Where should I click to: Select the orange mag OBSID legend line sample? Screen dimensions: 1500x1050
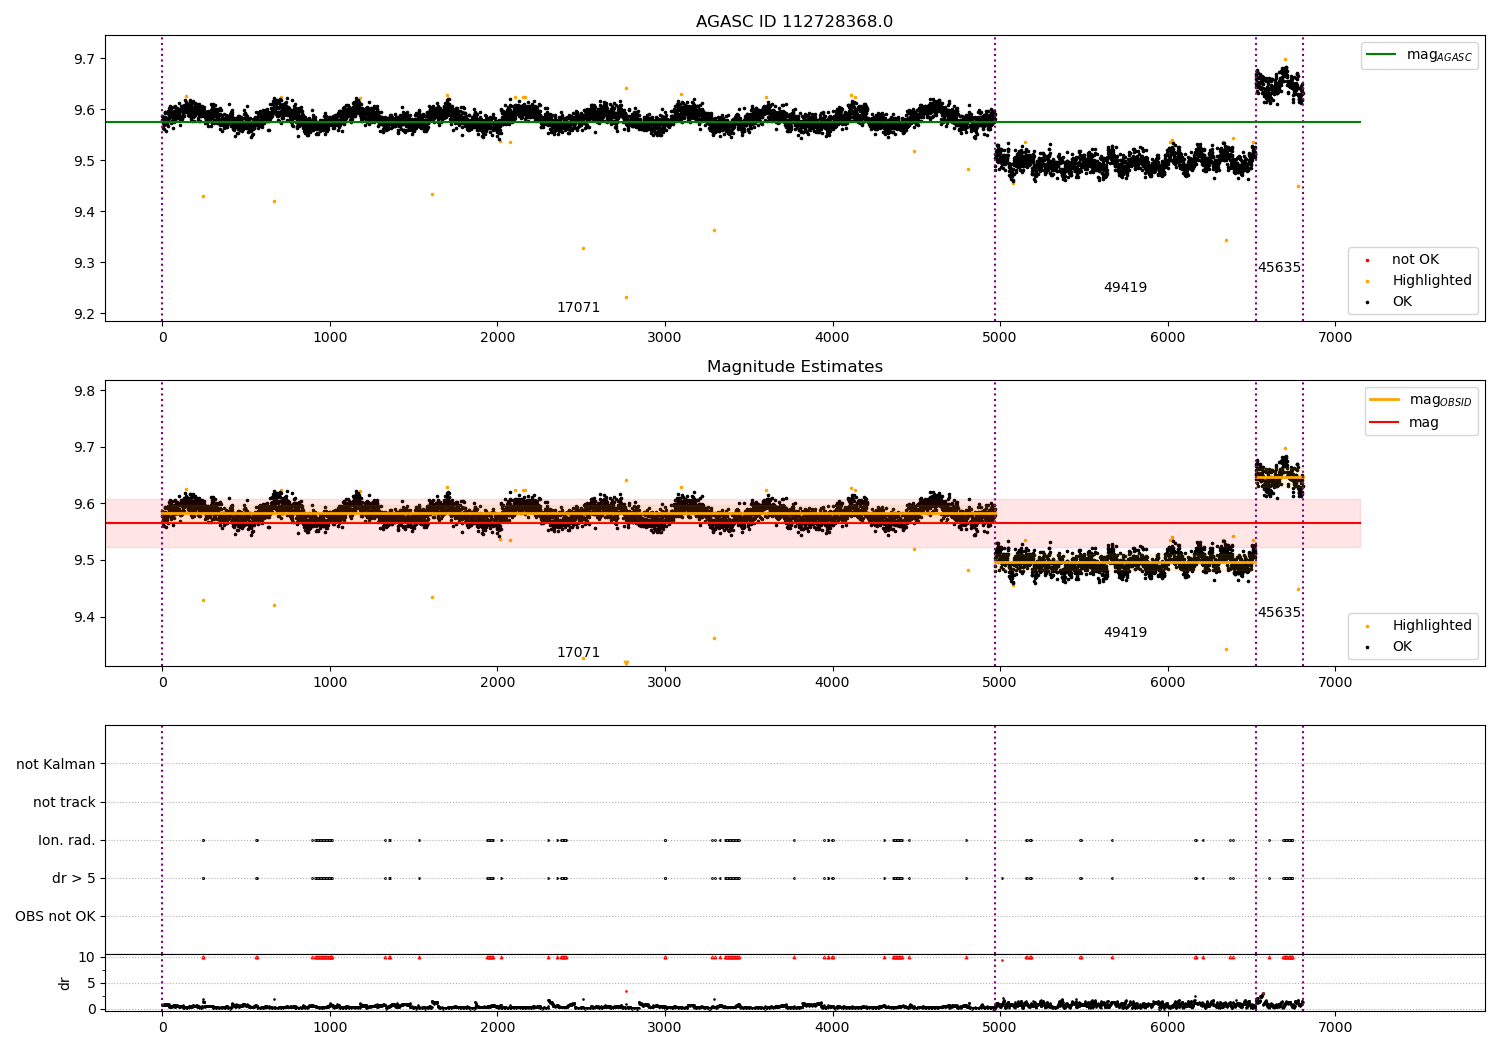click(1385, 400)
